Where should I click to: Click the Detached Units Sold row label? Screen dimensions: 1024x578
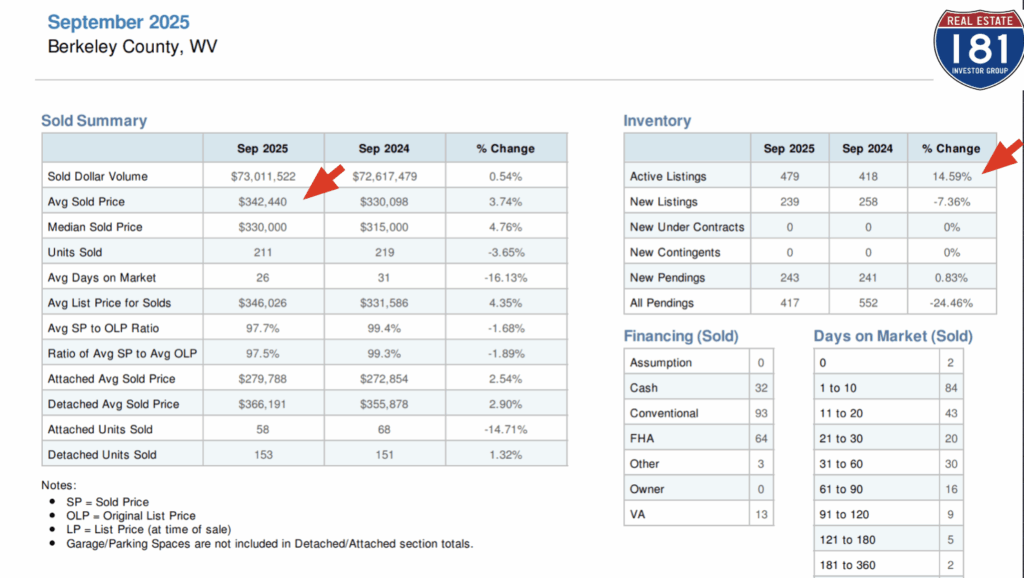101,455
